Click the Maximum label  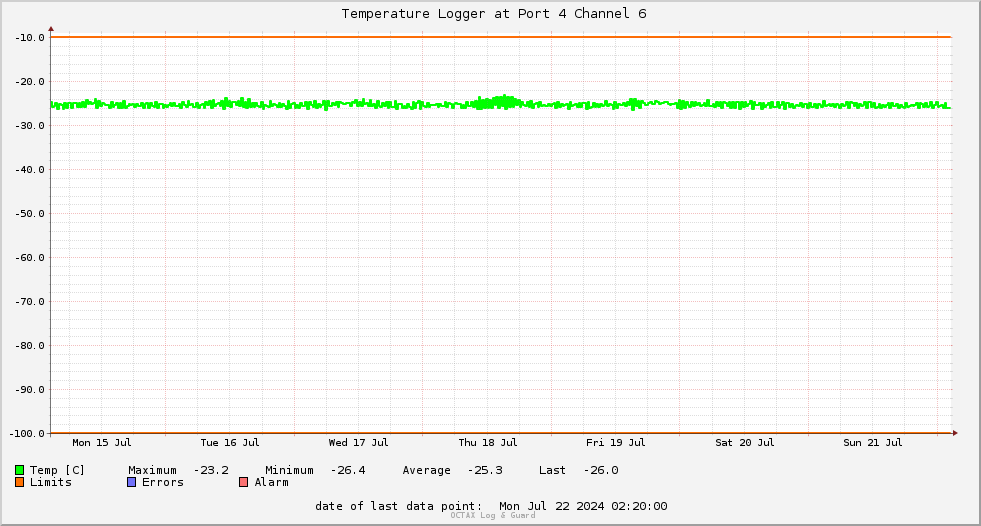point(152,470)
